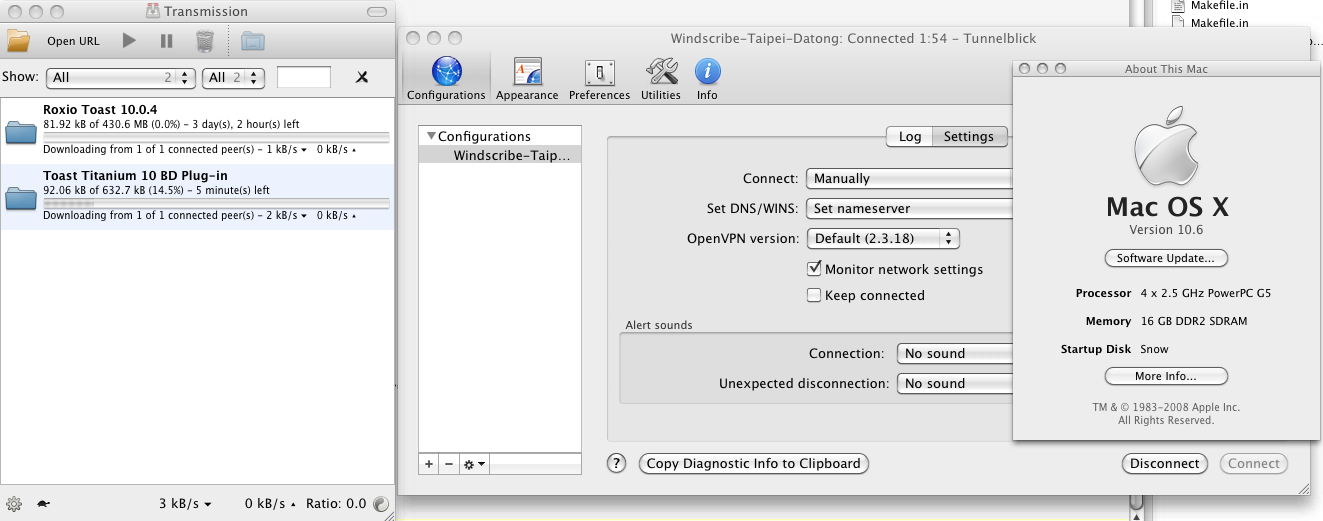The height and width of the screenshot is (521, 1323).
Task: Click Toast Titanium plug-in progress bar
Action: [216, 202]
